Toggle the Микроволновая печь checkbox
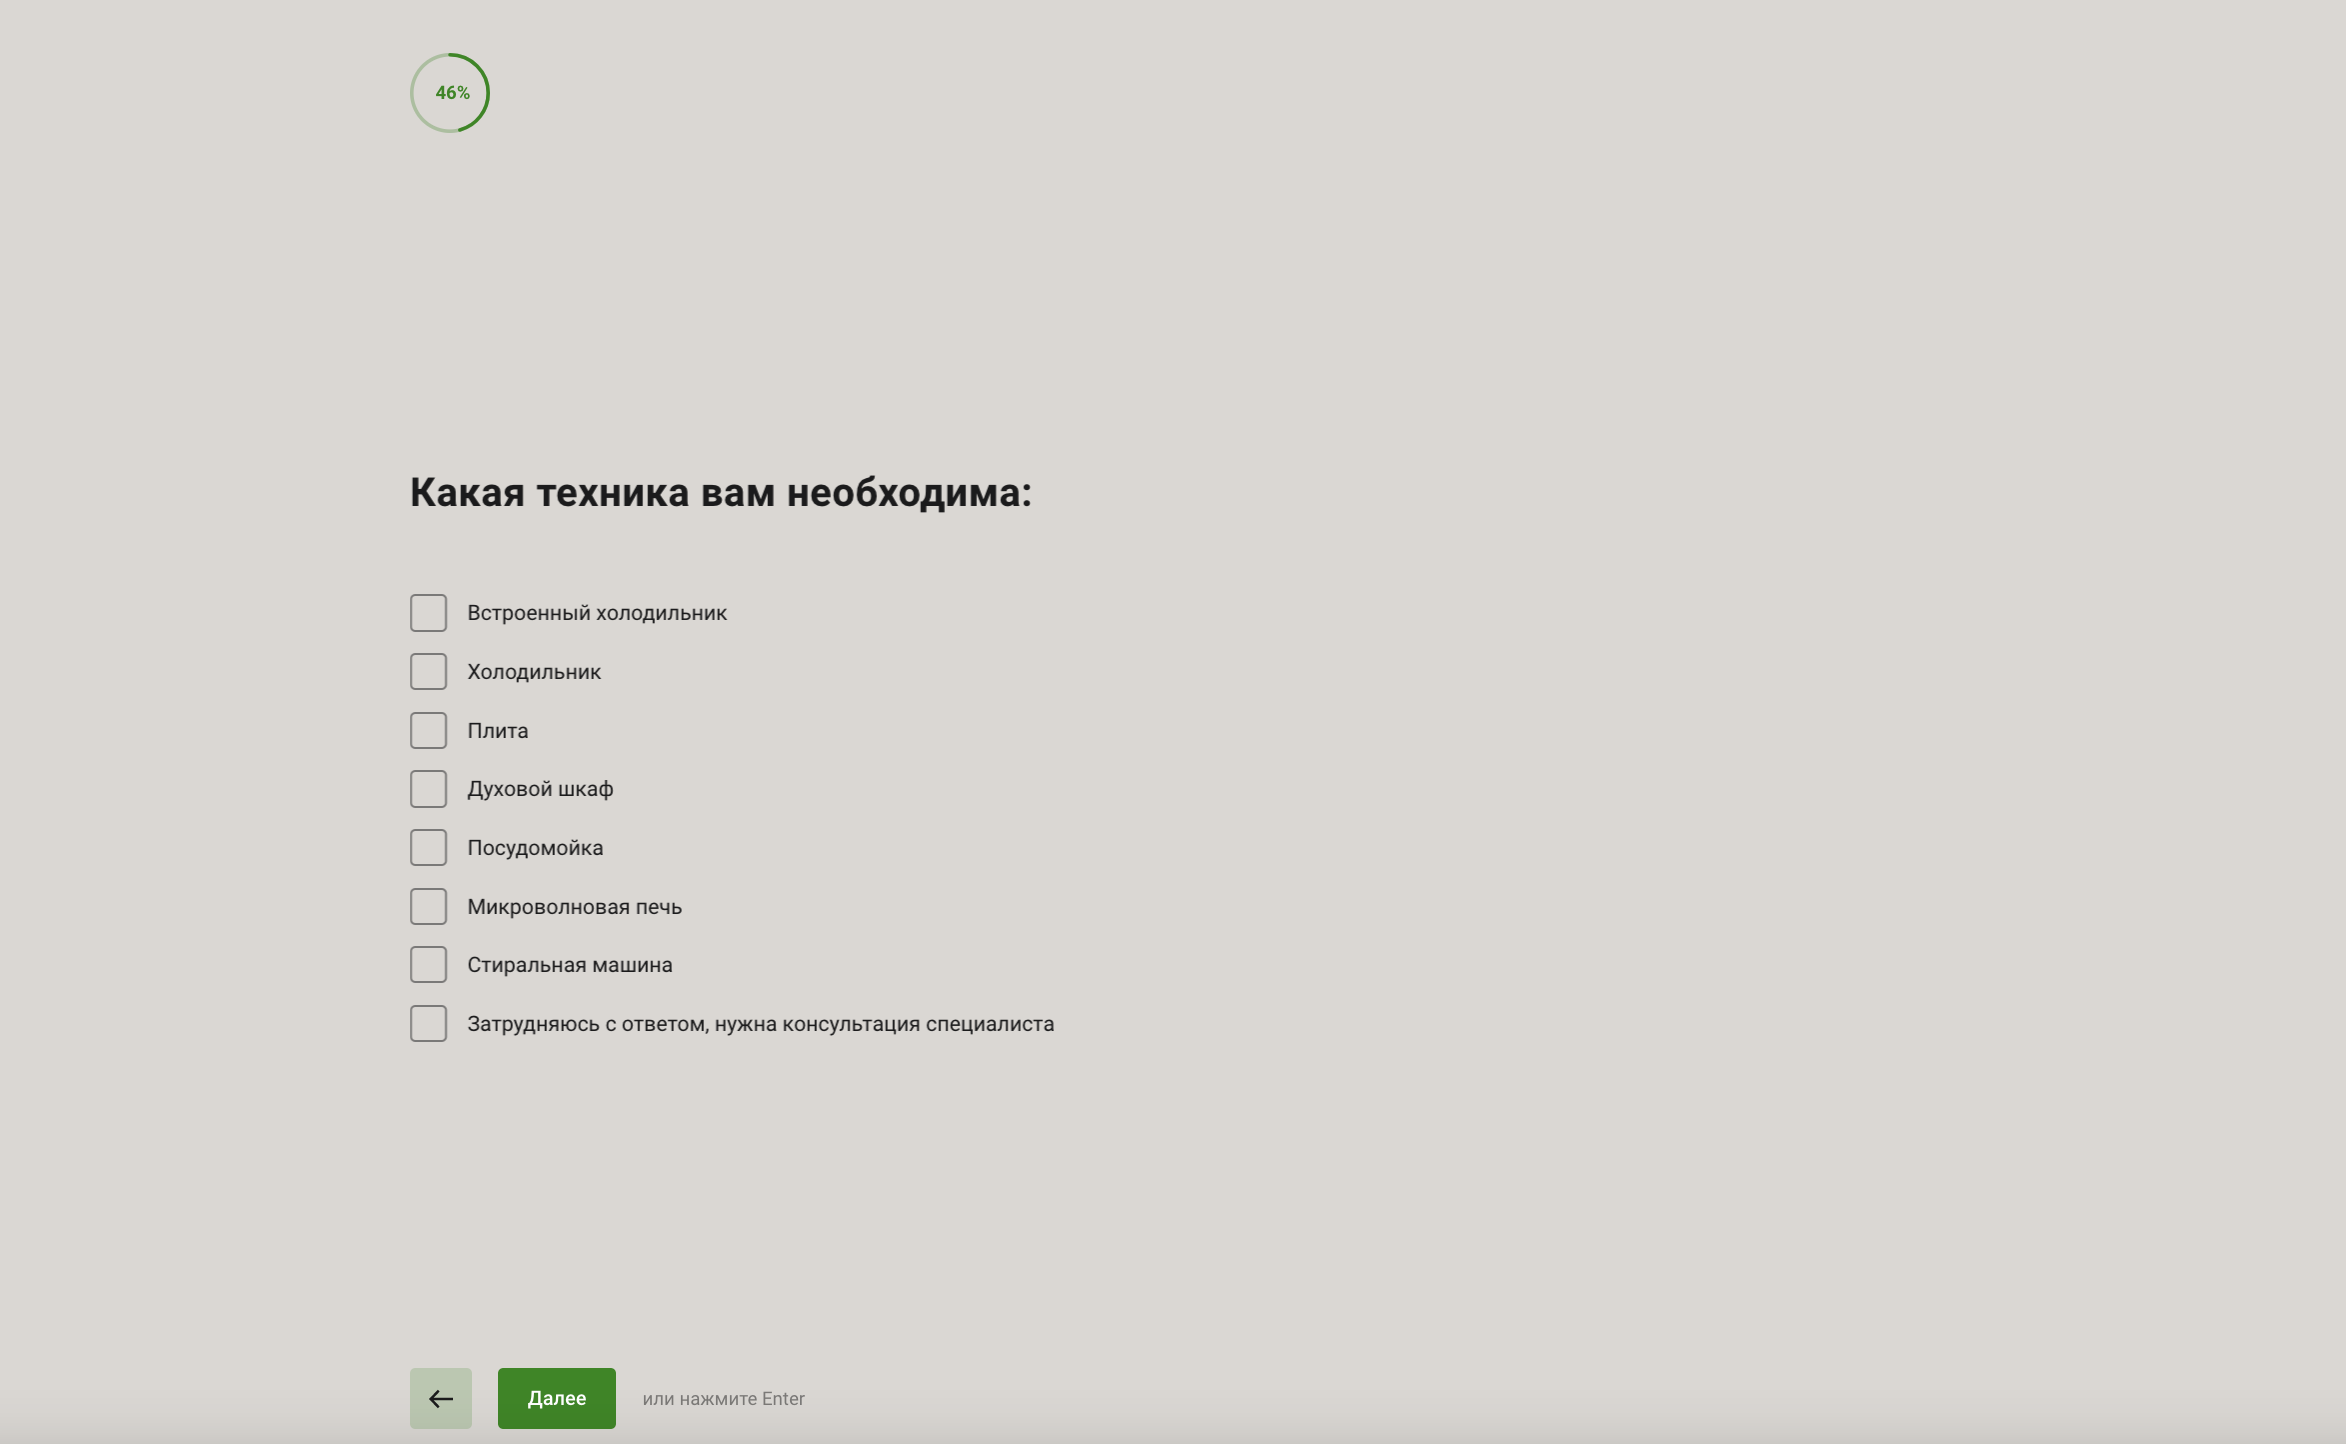Image resolution: width=2346 pixels, height=1444 pixels. tap(428, 907)
